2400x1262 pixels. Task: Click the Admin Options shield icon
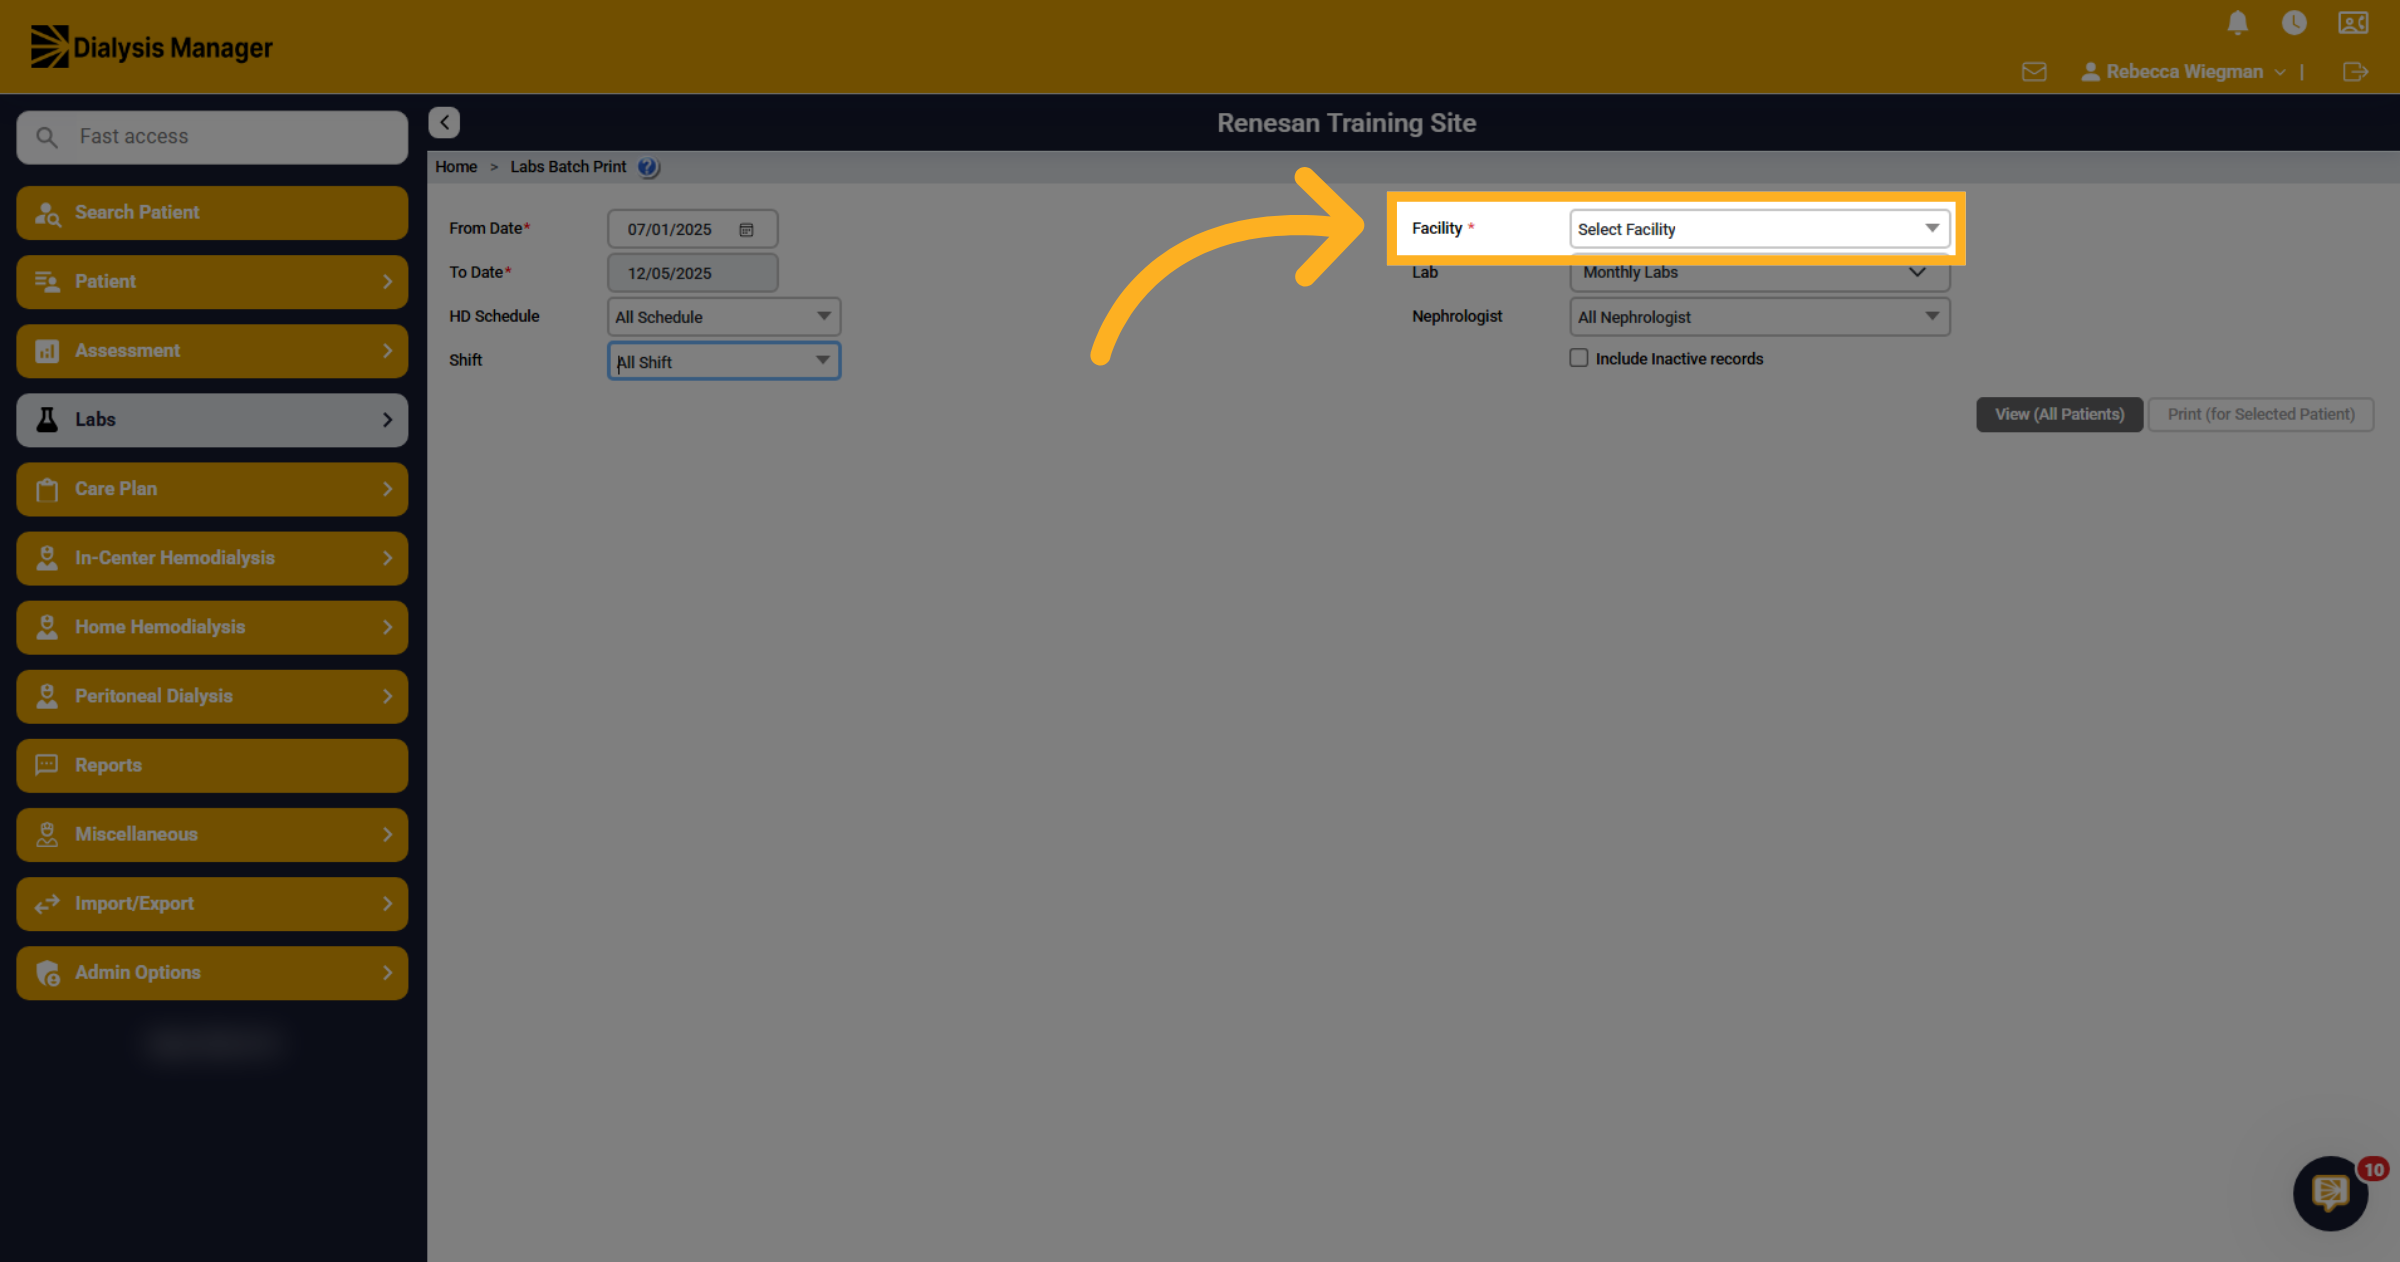coord(47,973)
